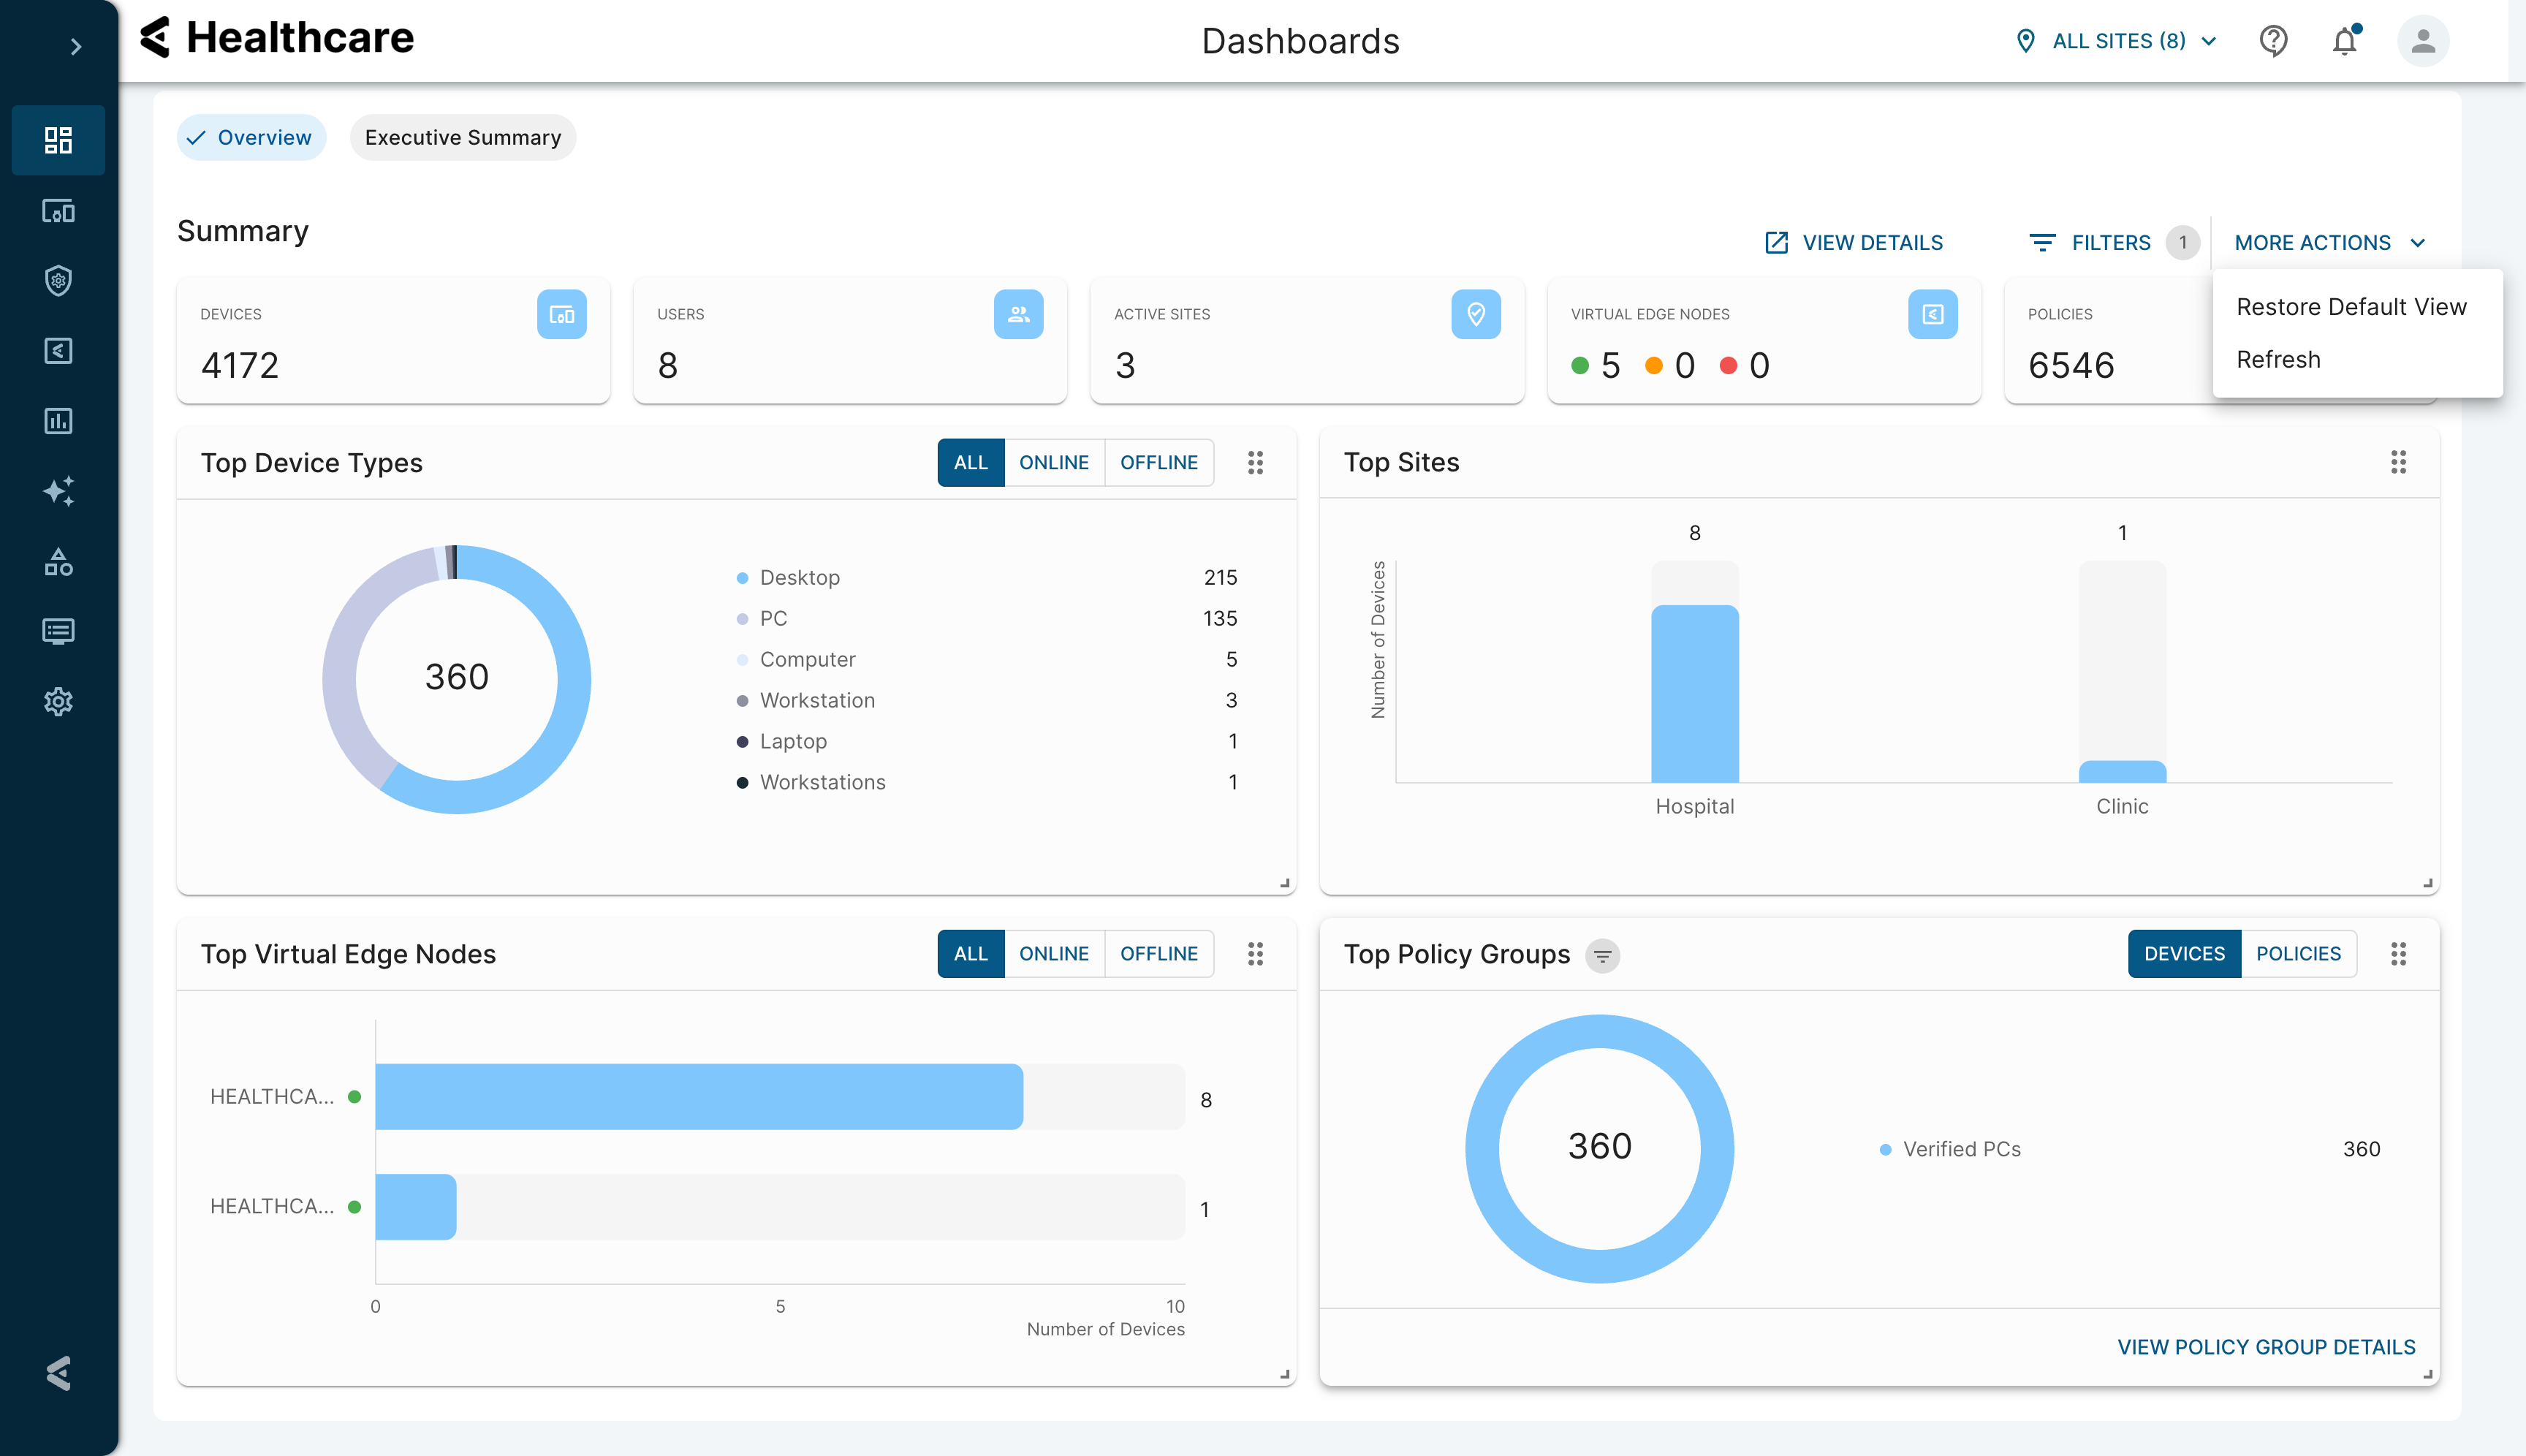
Task: Click the security shield sidebar icon
Action: coord(58,281)
